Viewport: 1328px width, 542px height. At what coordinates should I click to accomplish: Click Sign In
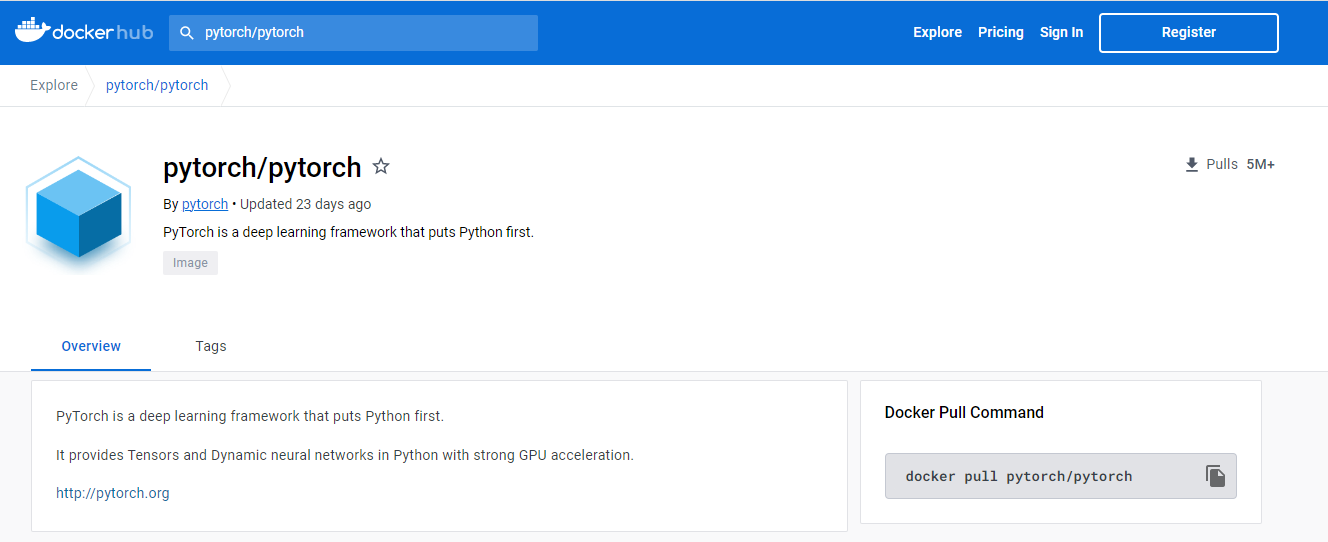[1061, 32]
